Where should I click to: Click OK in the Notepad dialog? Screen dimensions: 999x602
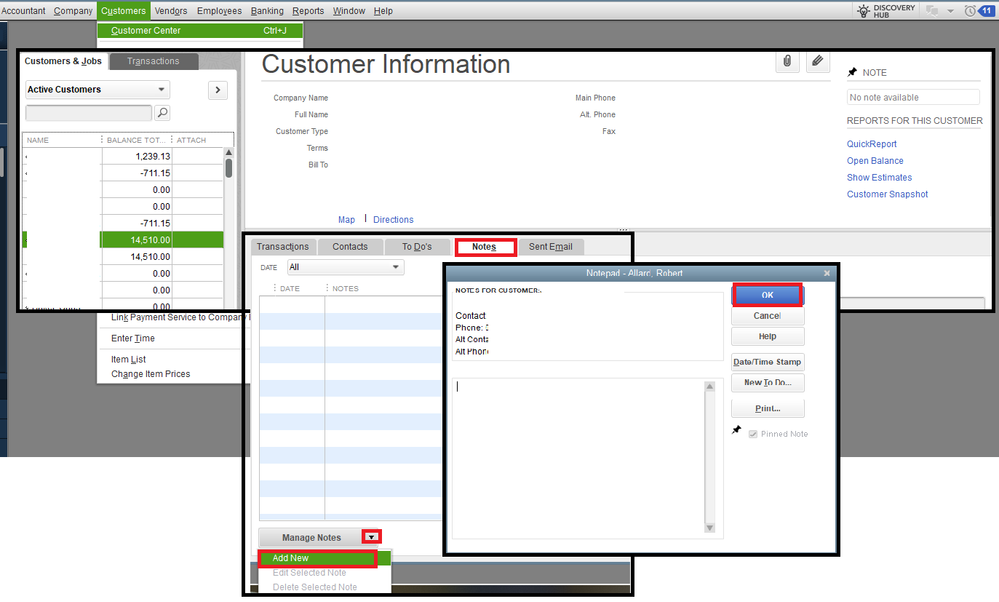point(767,295)
